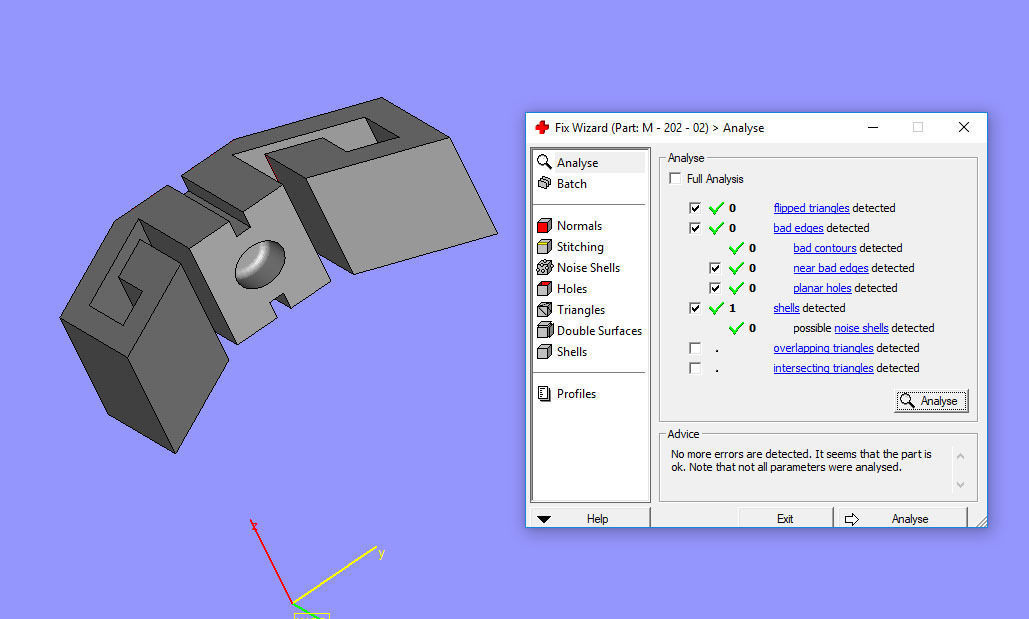
Task: Uncheck the planar holes checkbox
Action: click(x=715, y=288)
